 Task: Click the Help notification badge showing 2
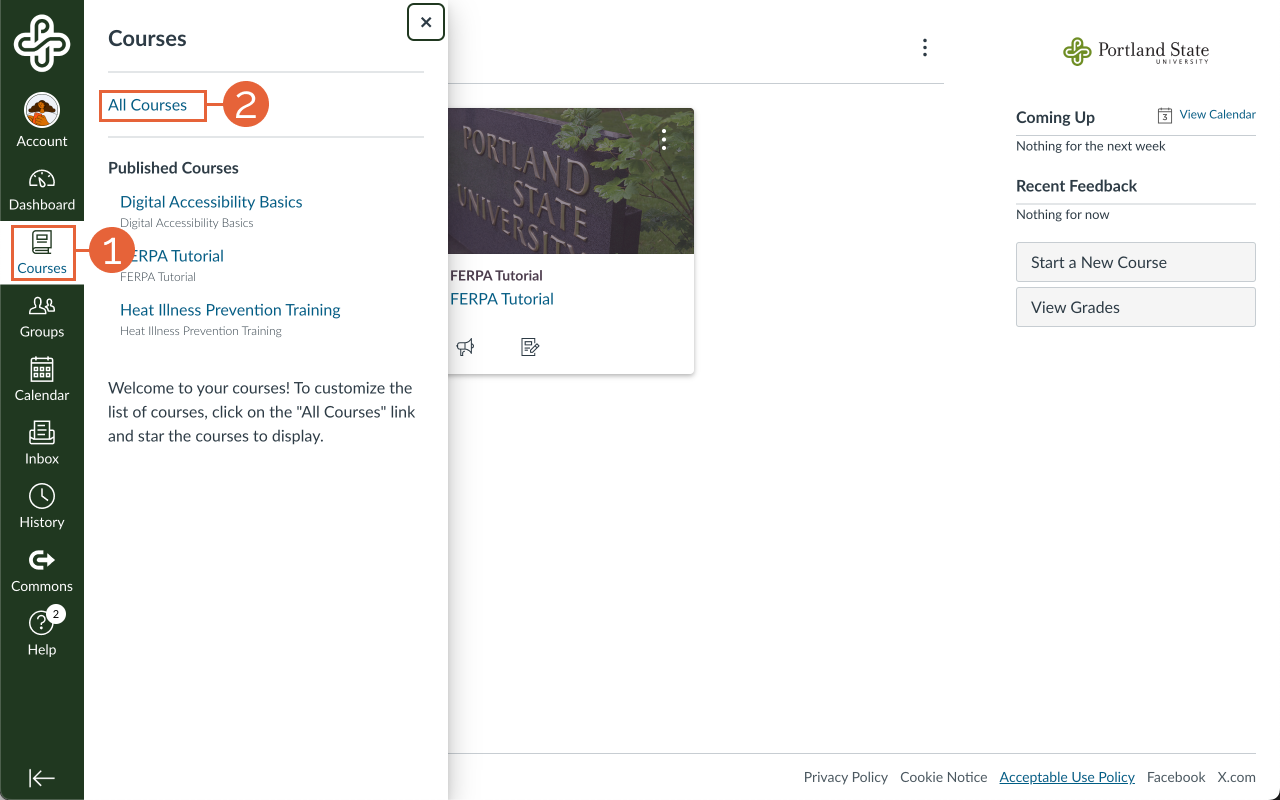pos(56,614)
